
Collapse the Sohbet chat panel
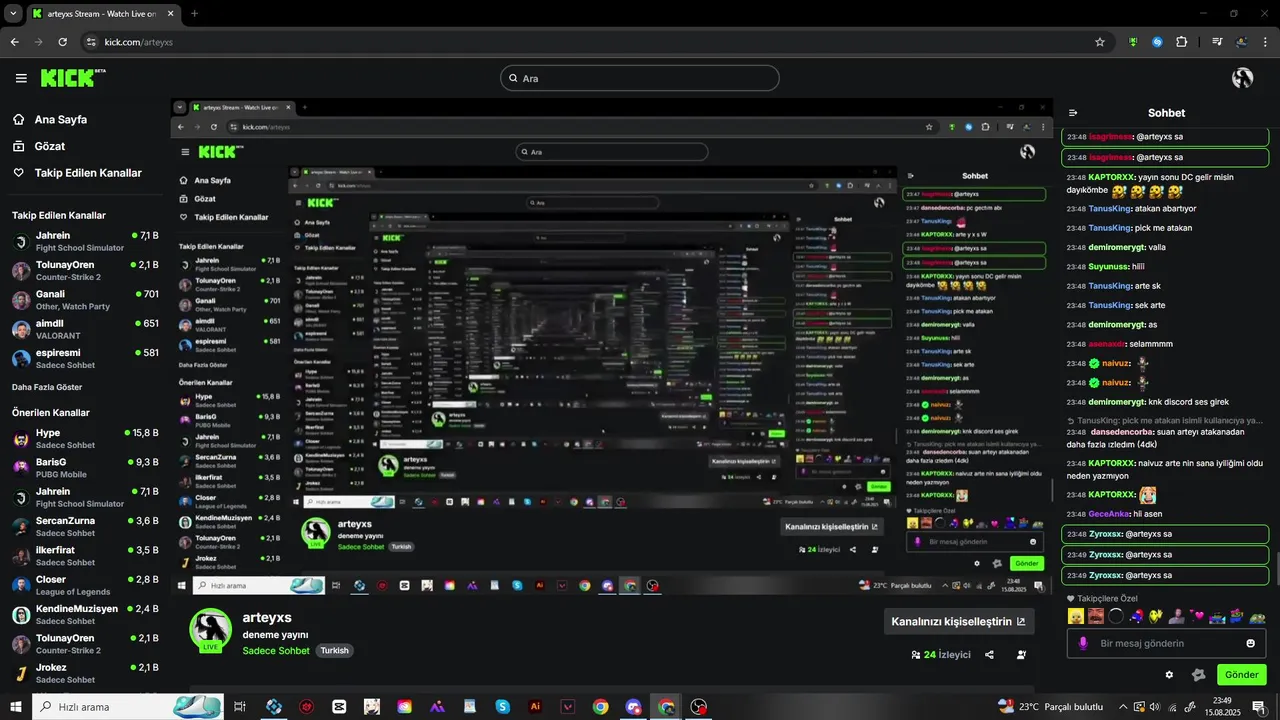(x=1073, y=113)
